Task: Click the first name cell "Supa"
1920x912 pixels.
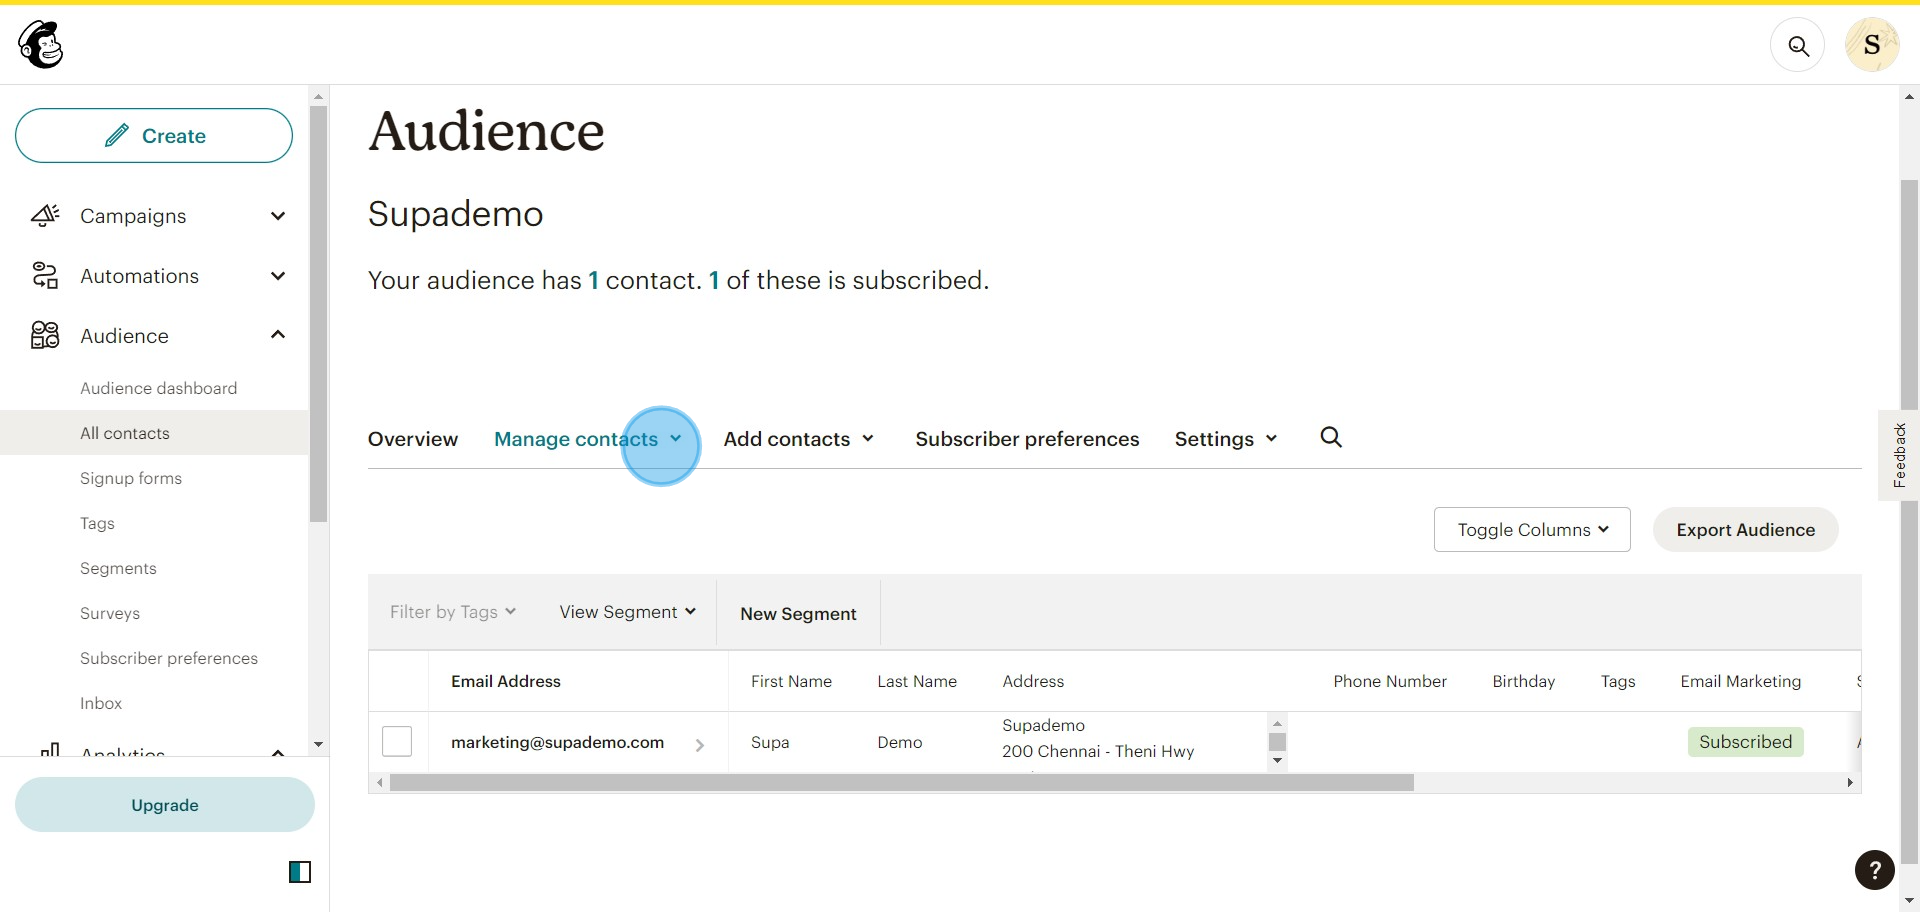Action: coord(770,742)
